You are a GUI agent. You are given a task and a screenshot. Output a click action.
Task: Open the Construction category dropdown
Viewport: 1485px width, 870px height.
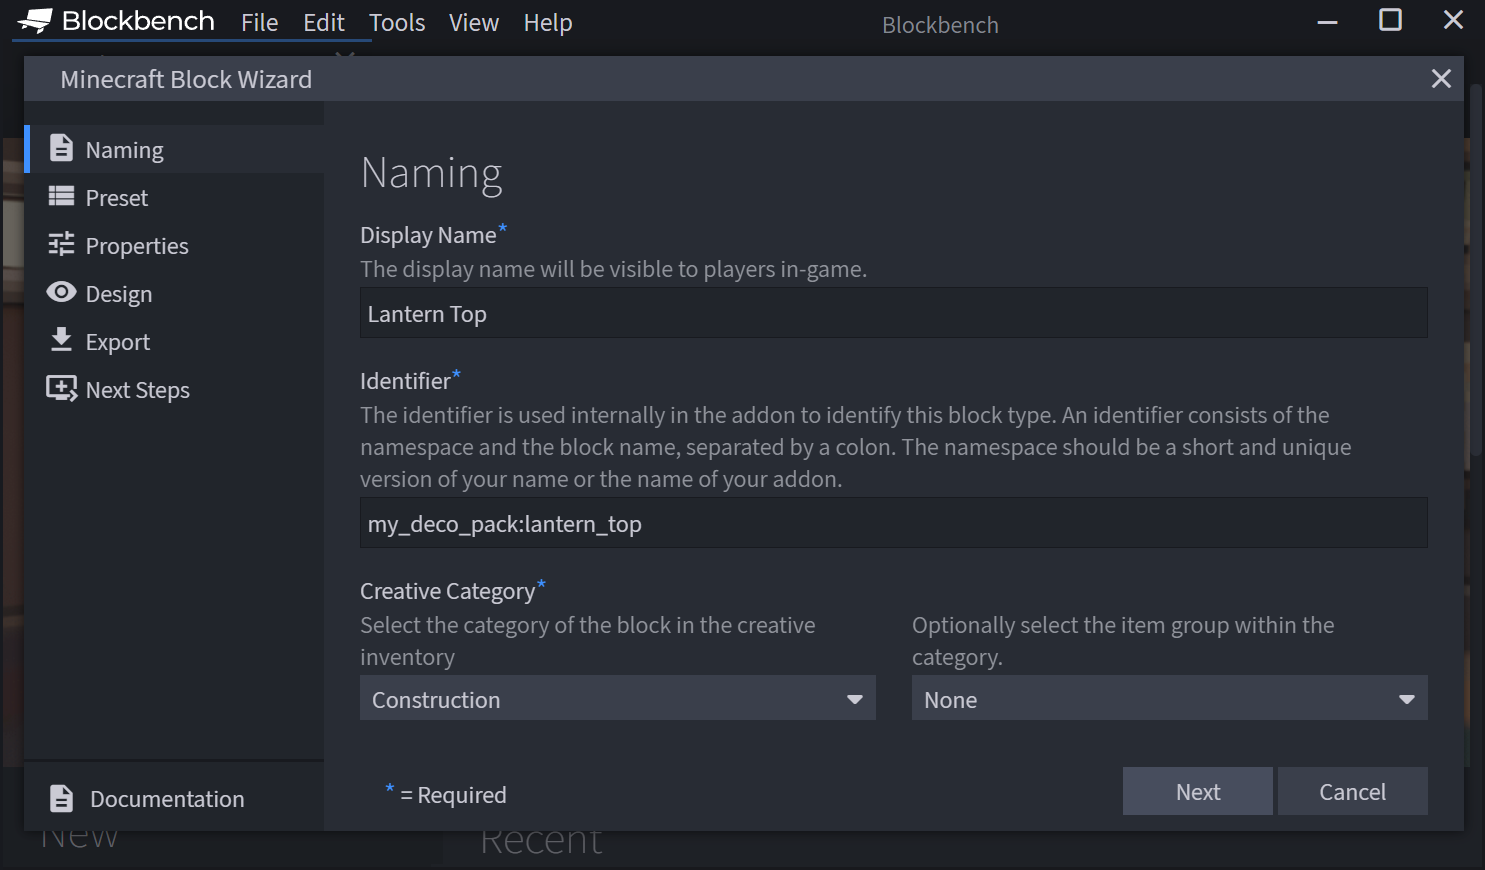click(x=617, y=698)
